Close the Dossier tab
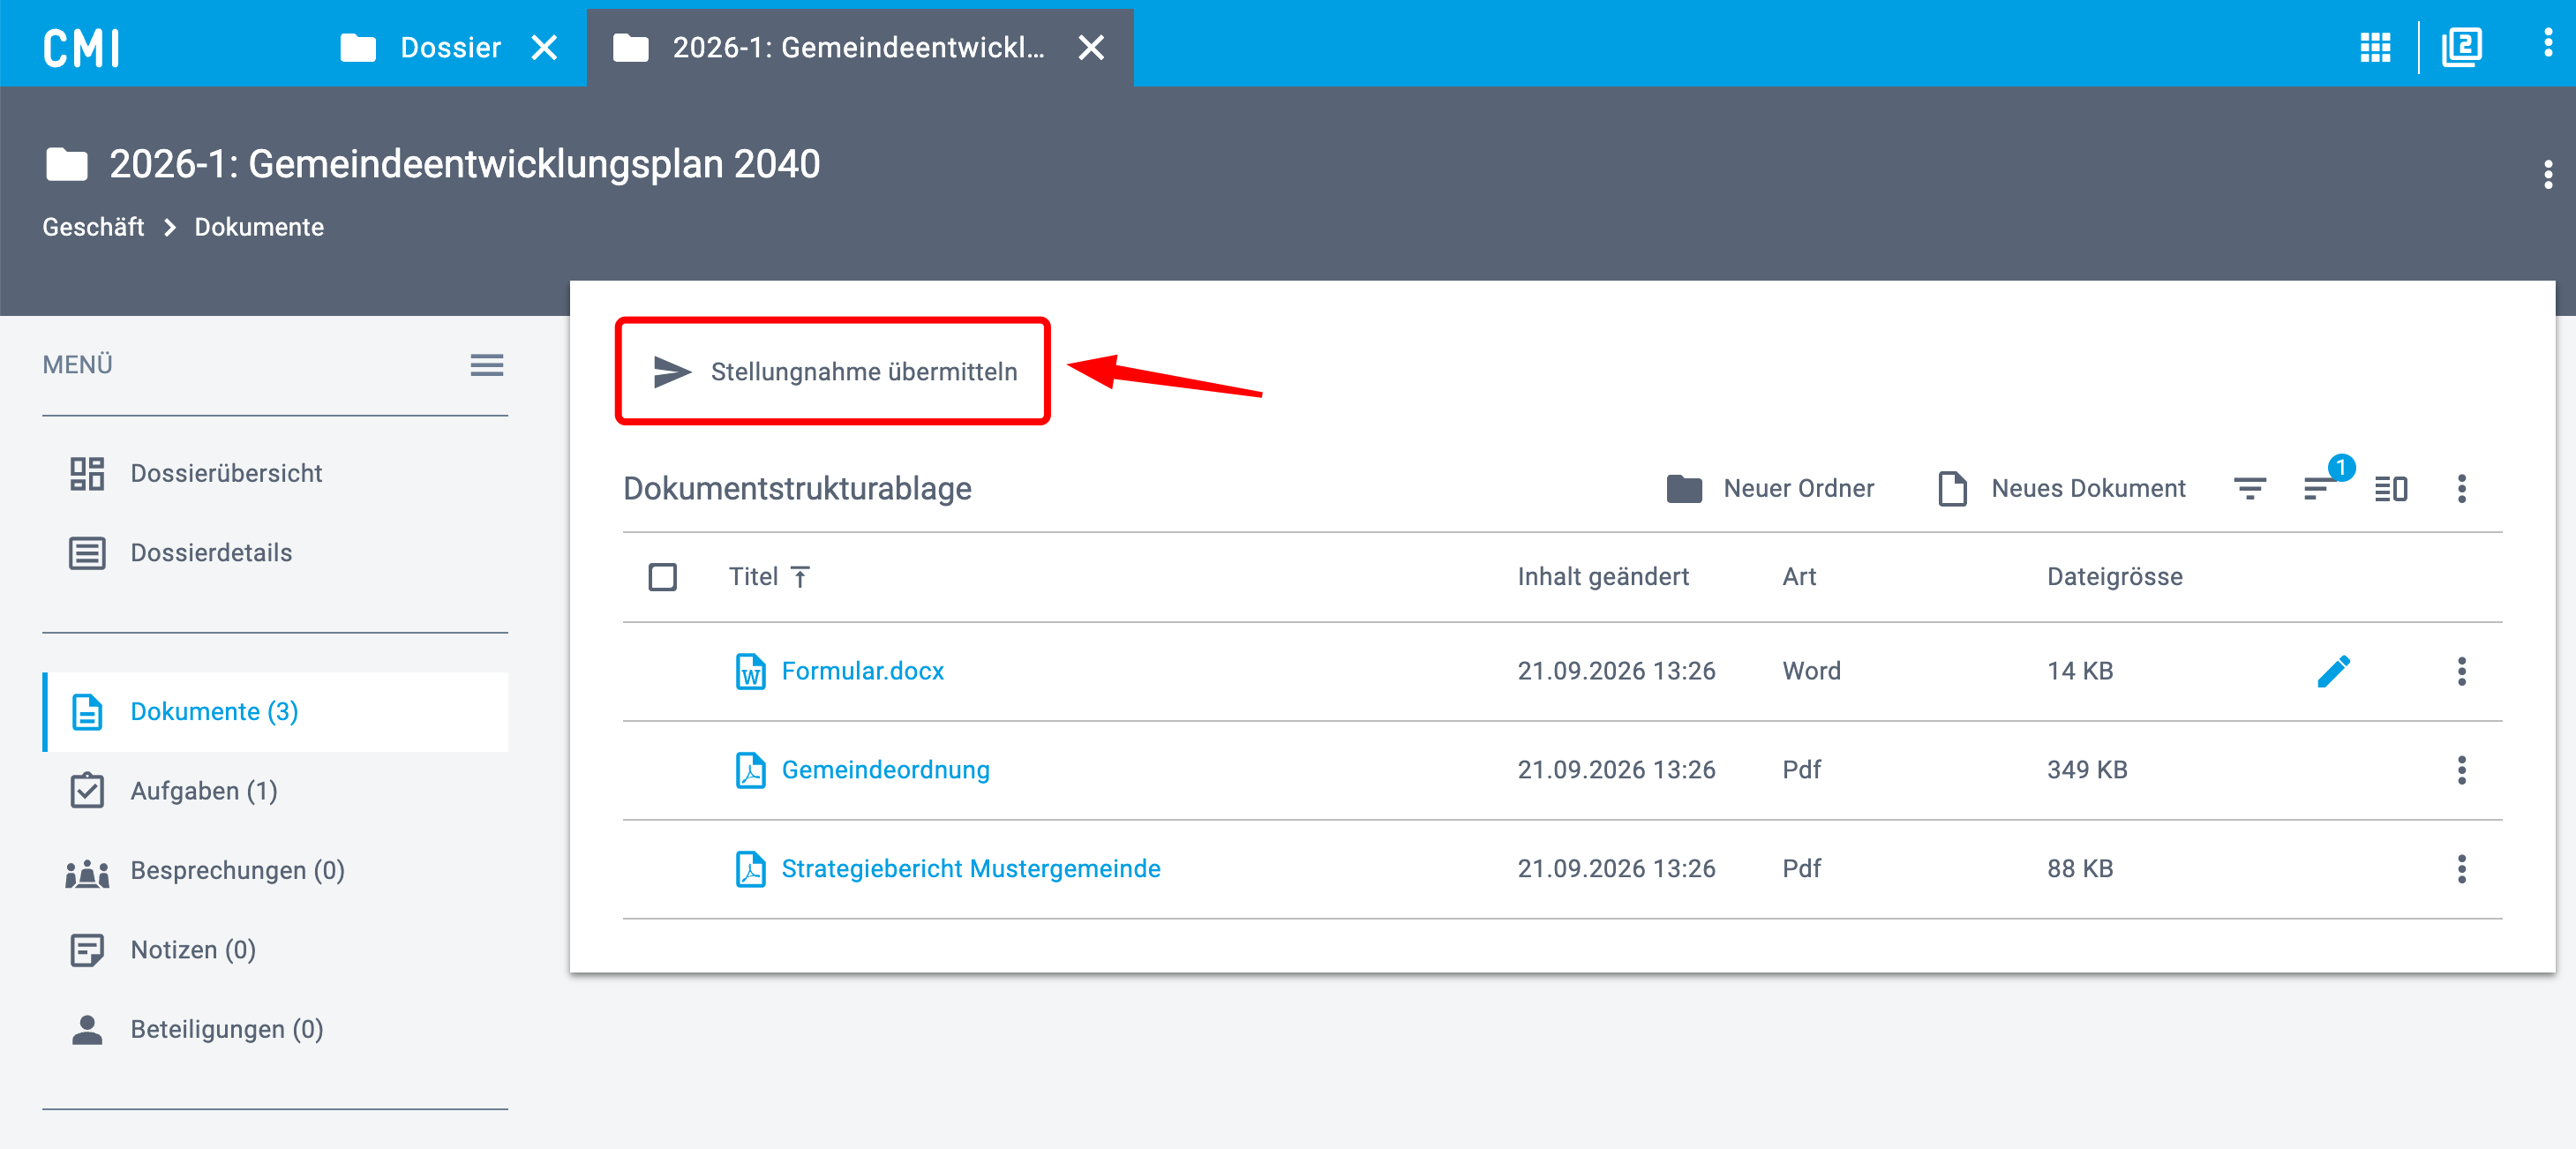 pos(544,47)
